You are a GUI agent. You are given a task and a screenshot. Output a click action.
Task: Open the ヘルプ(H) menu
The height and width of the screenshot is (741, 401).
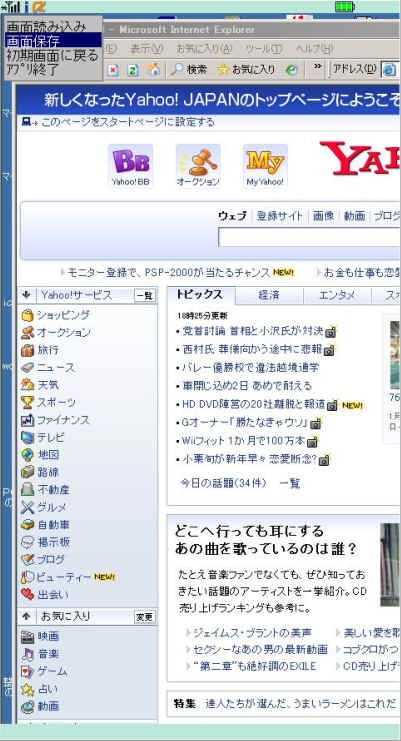pyautogui.click(x=315, y=49)
